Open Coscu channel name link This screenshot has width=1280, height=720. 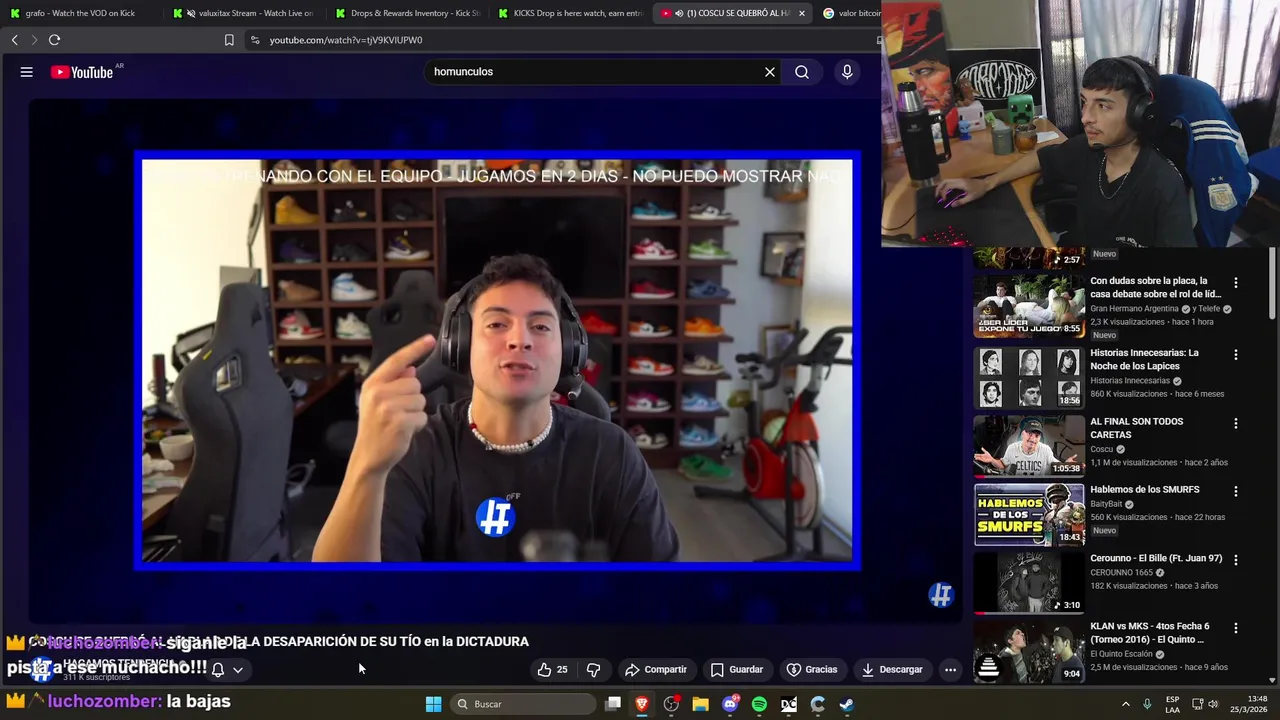[x=1102, y=449]
